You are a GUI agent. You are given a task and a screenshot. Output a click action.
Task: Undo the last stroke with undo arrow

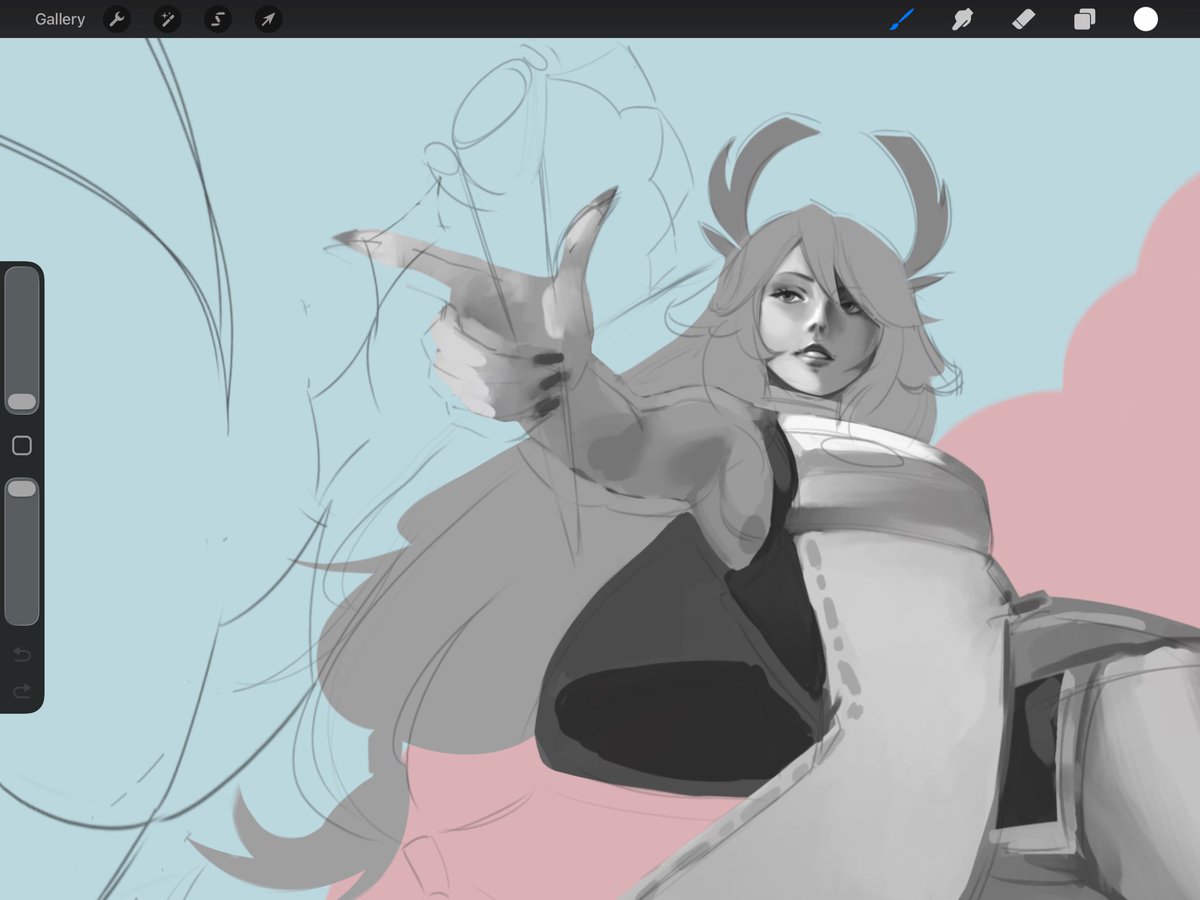click(x=22, y=655)
